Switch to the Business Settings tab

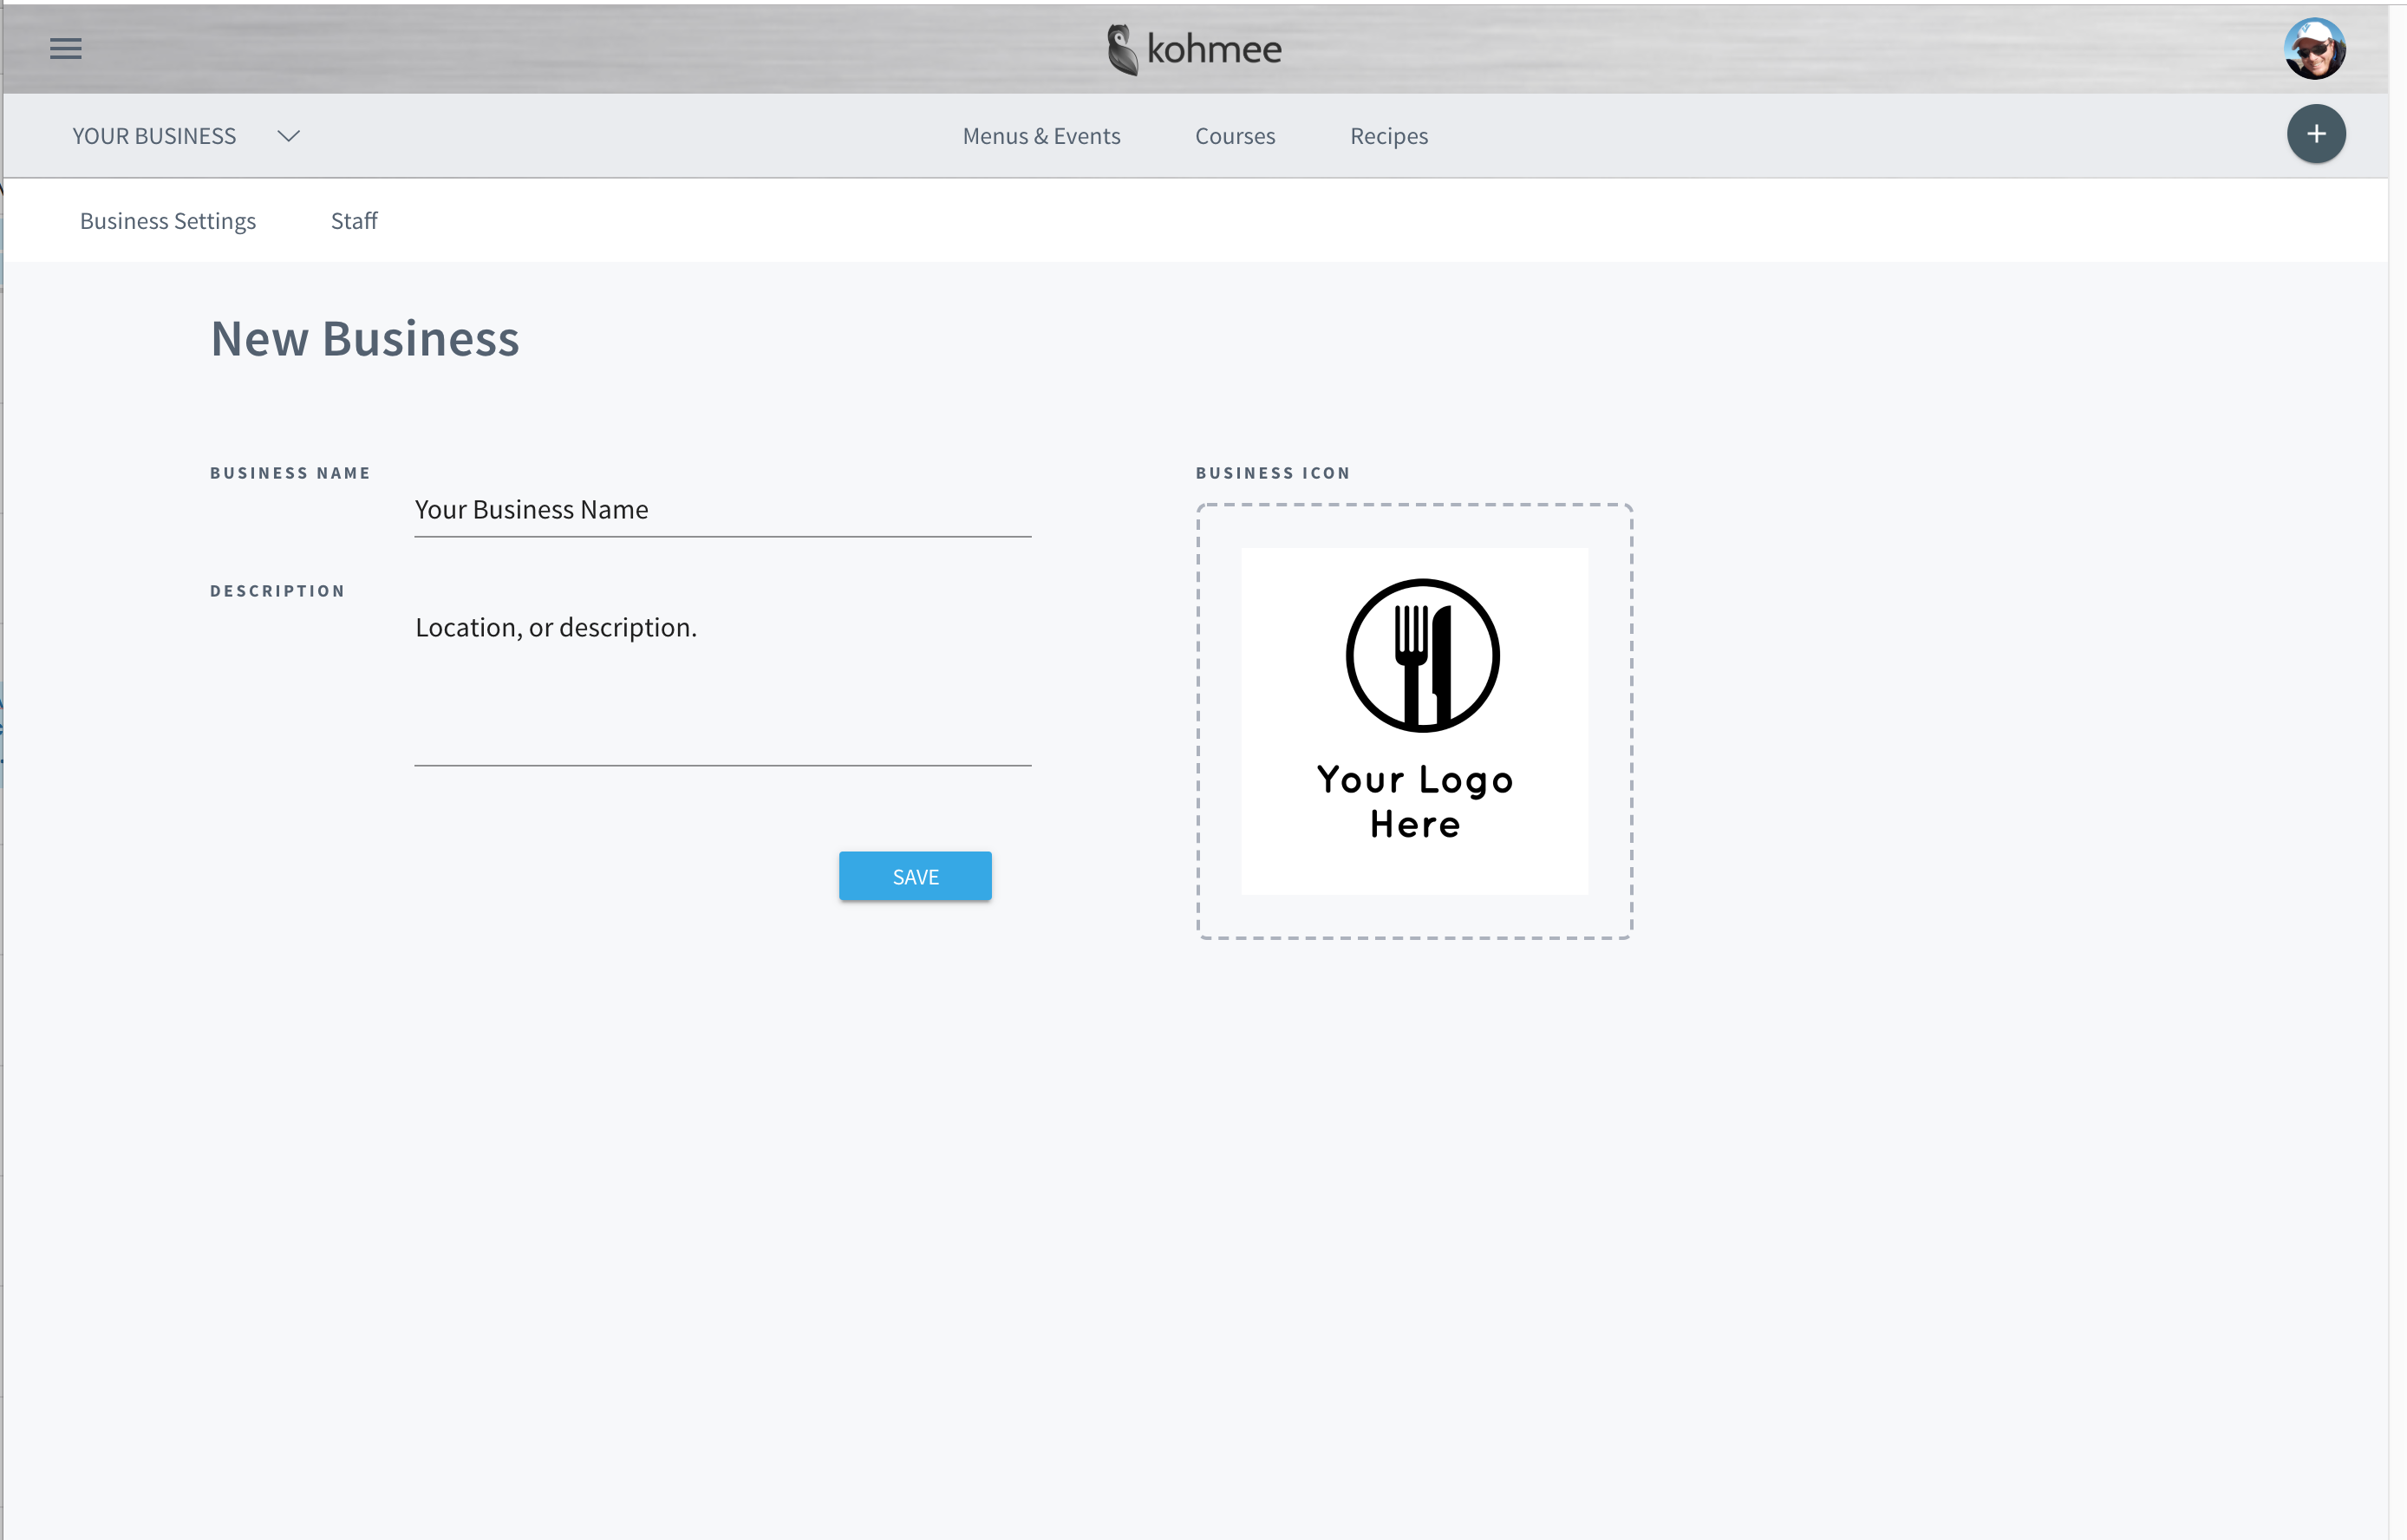coord(168,221)
